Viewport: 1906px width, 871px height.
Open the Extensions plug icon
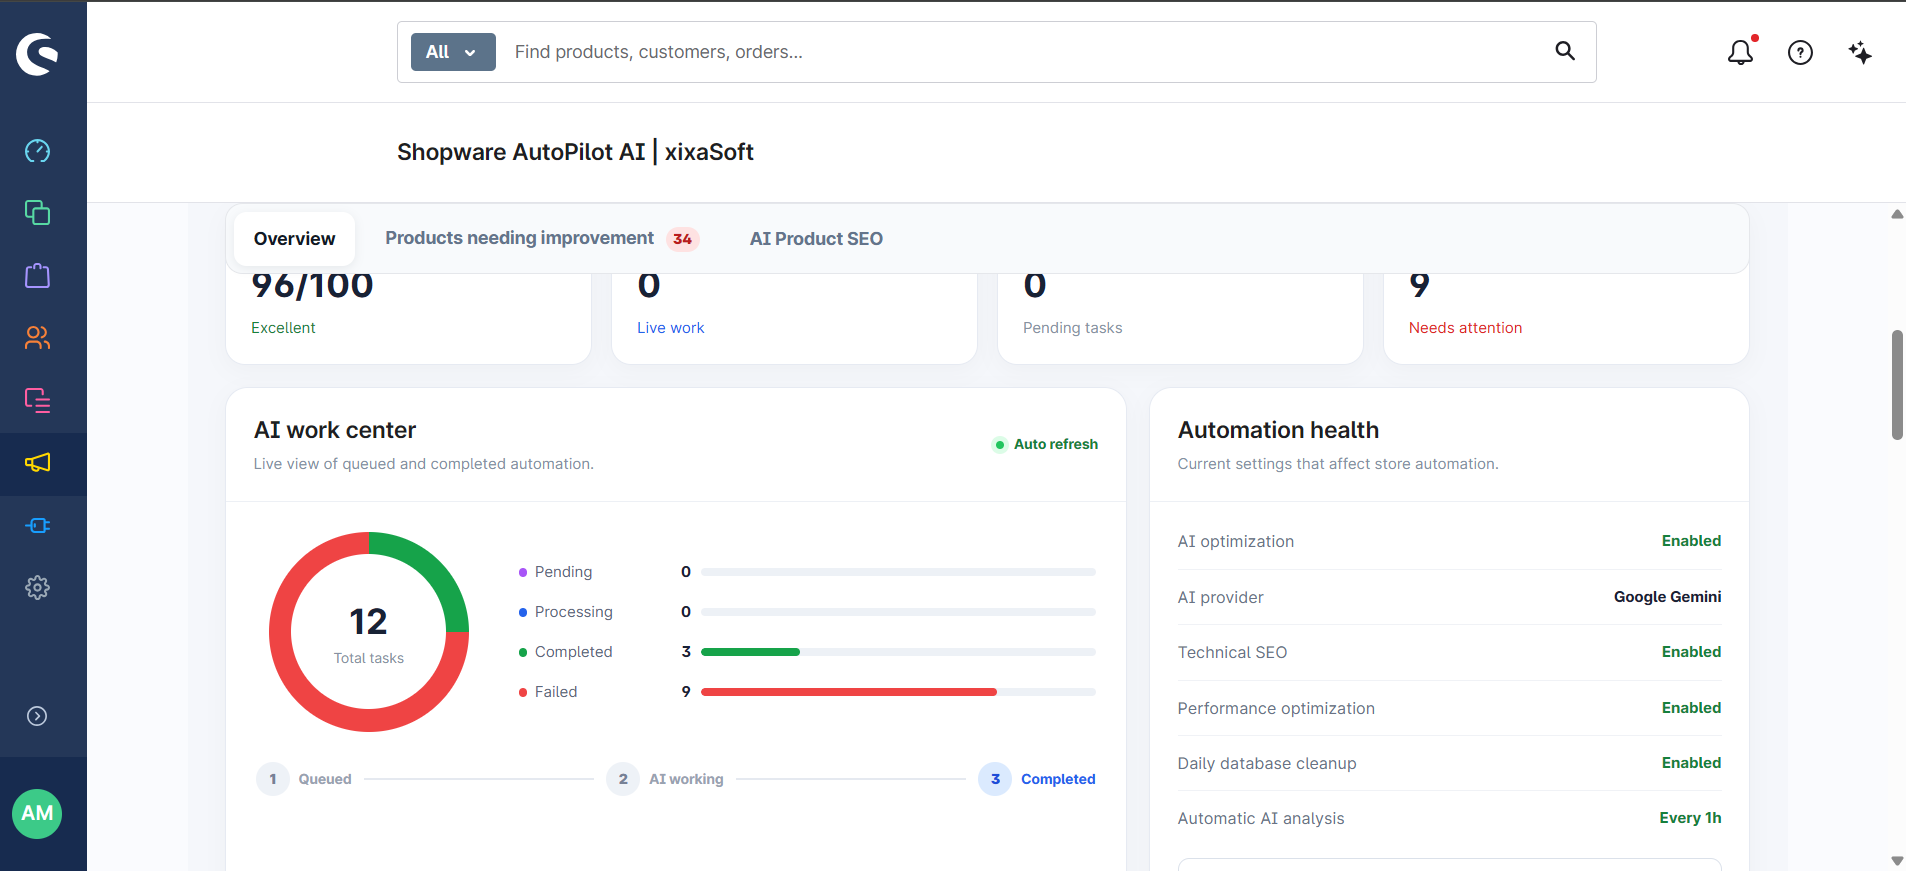(x=37, y=525)
